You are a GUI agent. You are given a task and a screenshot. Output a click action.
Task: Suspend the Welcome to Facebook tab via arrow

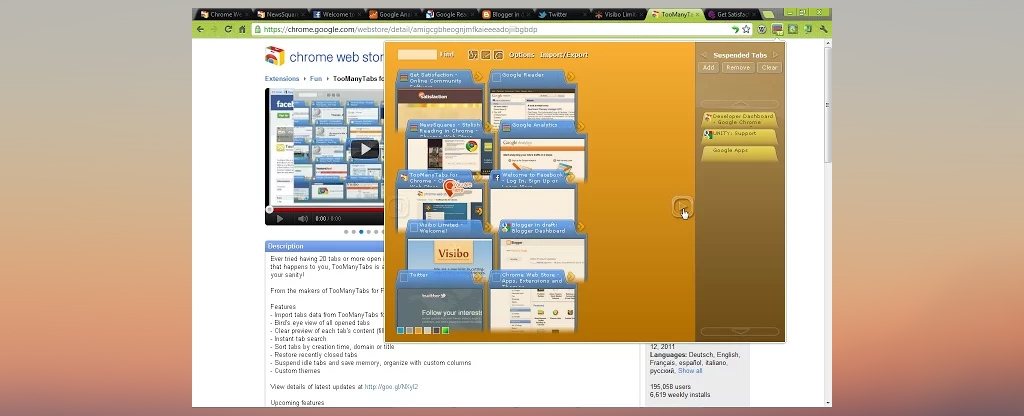point(571,177)
